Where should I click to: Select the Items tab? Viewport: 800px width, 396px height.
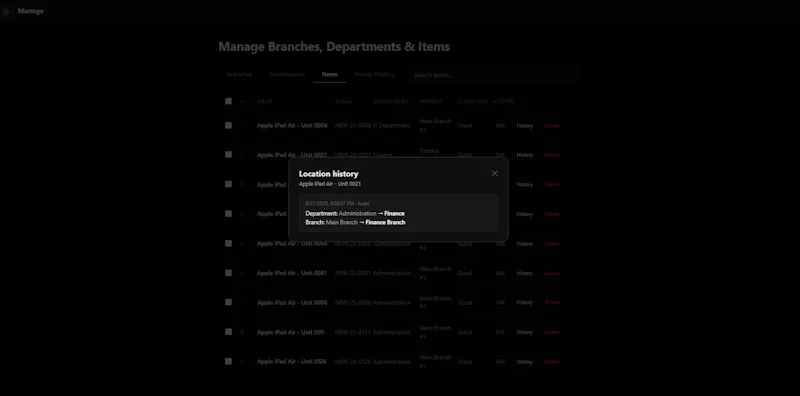pos(330,75)
